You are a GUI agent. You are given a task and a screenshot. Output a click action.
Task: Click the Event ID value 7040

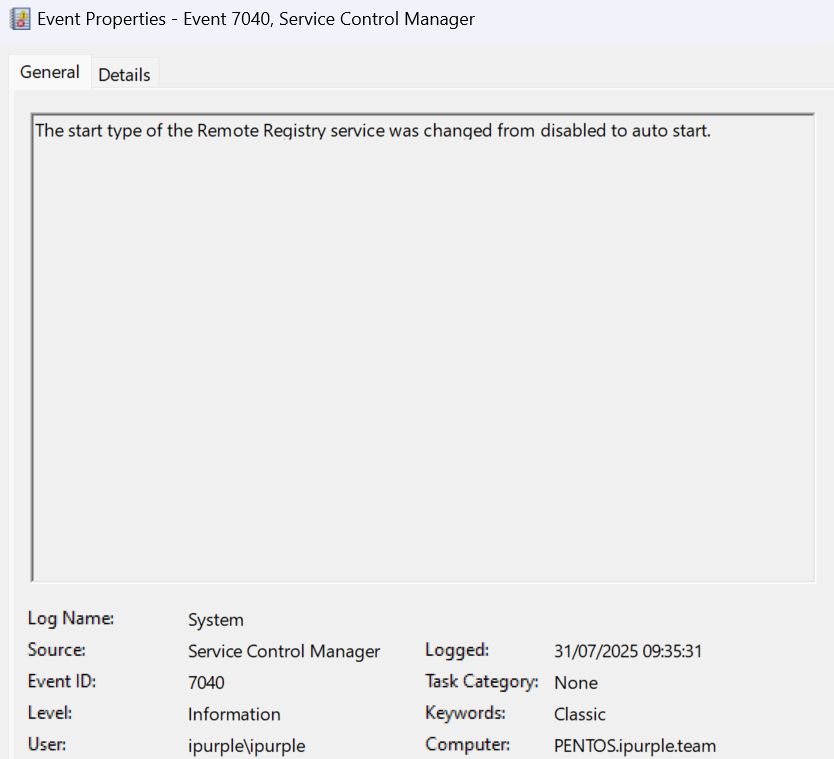[x=206, y=683]
